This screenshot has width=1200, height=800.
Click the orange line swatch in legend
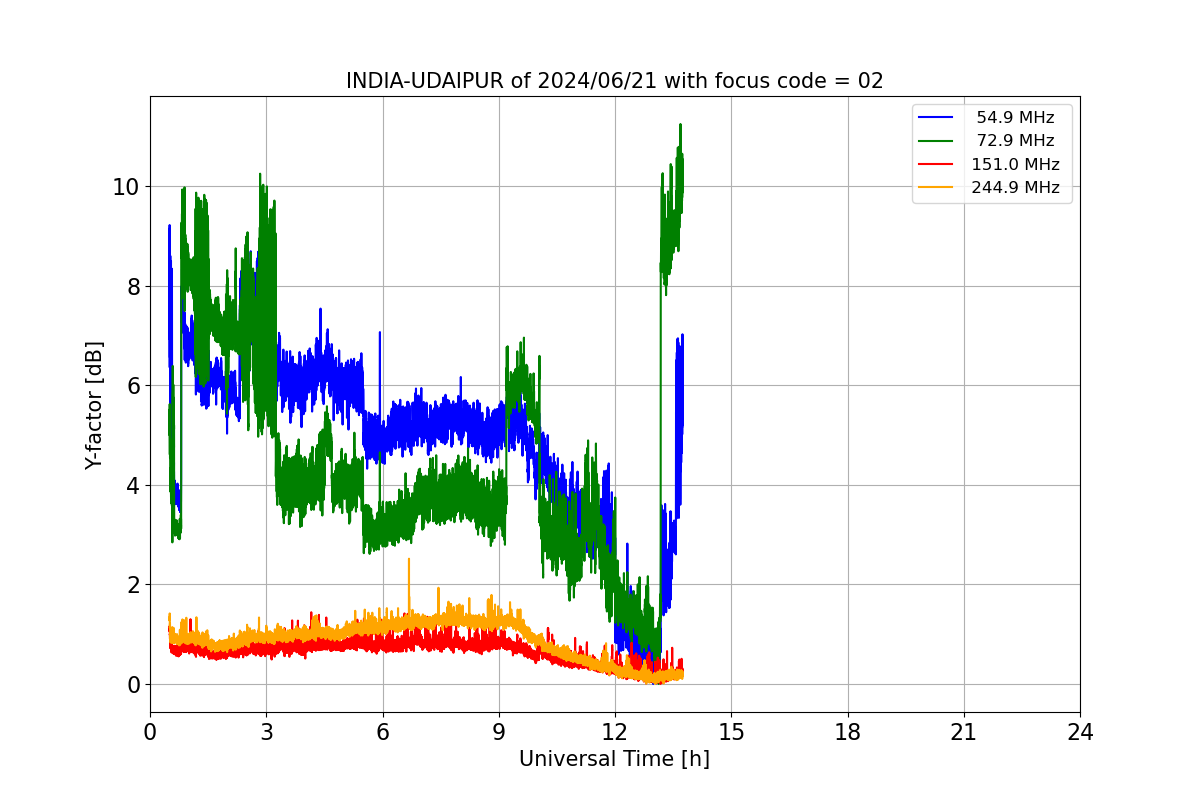point(936,188)
